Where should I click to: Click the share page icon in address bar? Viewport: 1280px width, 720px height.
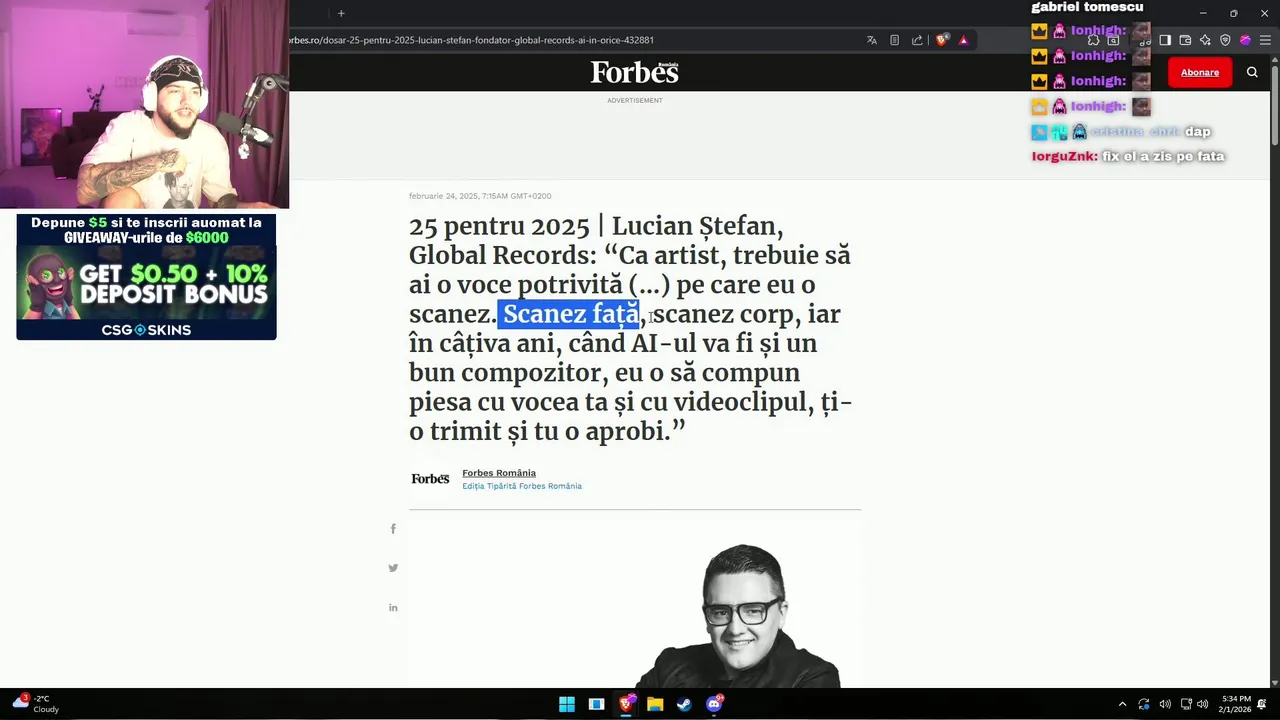click(x=917, y=40)
